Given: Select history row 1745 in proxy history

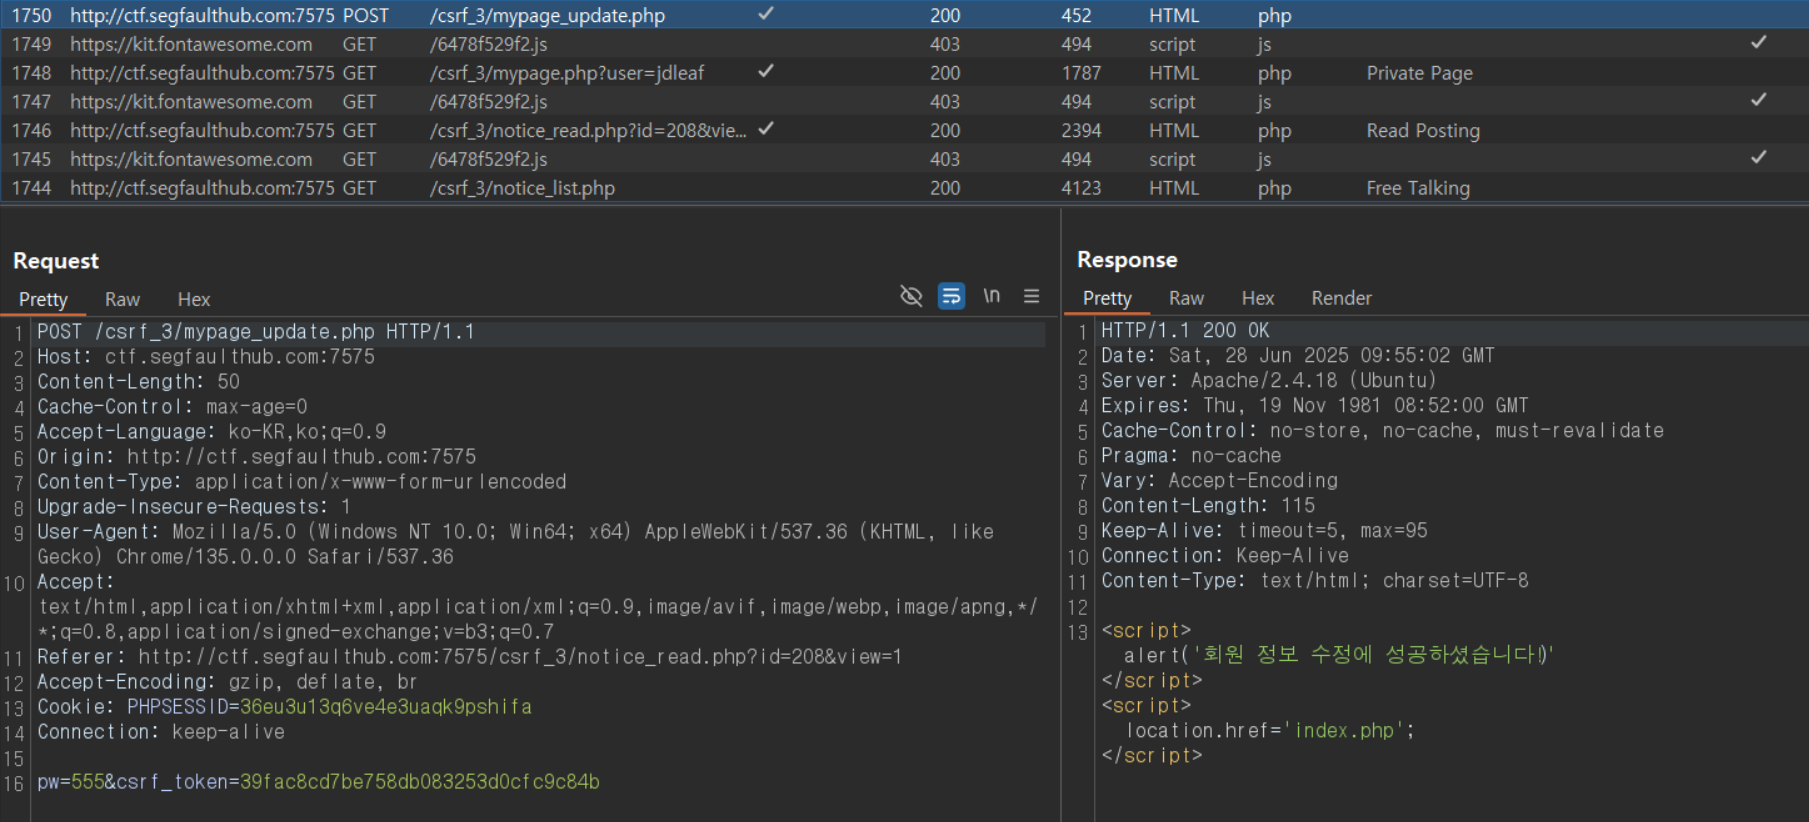Looking at the screenshot, I should click(x=904, y=159).
